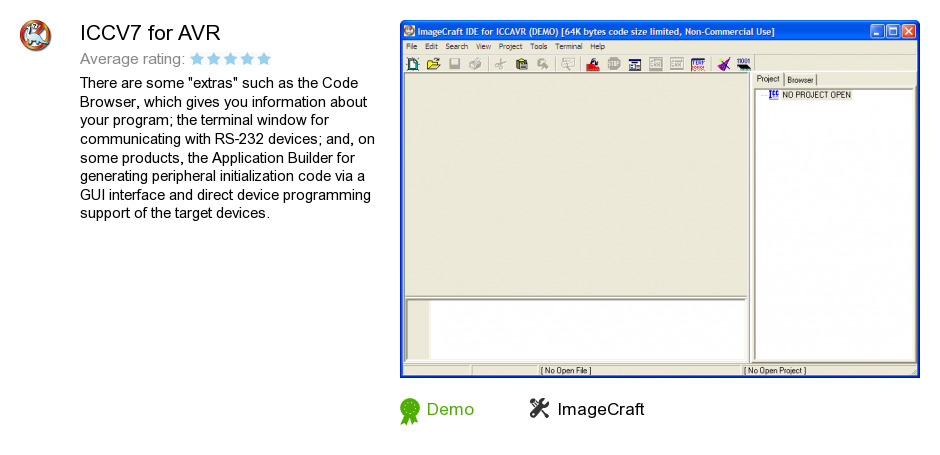Click the No Open File status entry
This screenshot has height=455, width=940.
pos(566,370)
